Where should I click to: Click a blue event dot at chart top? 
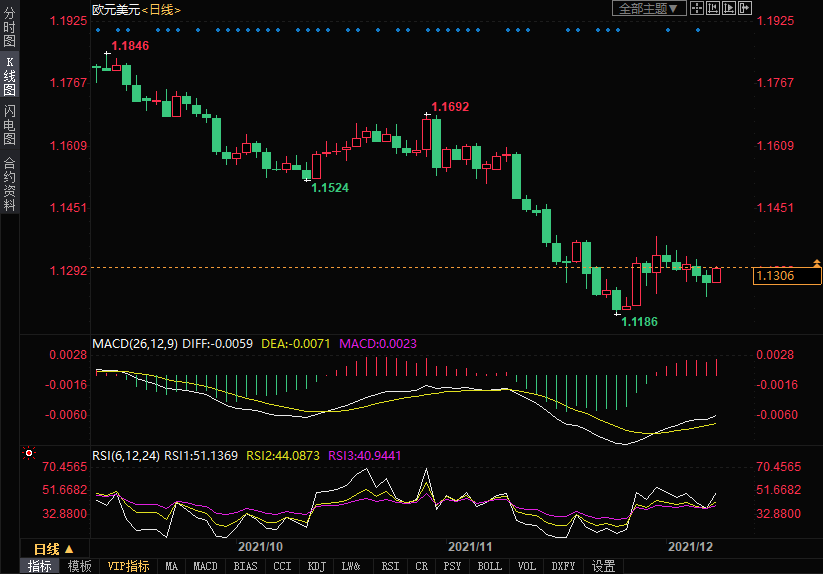(98, 30)
